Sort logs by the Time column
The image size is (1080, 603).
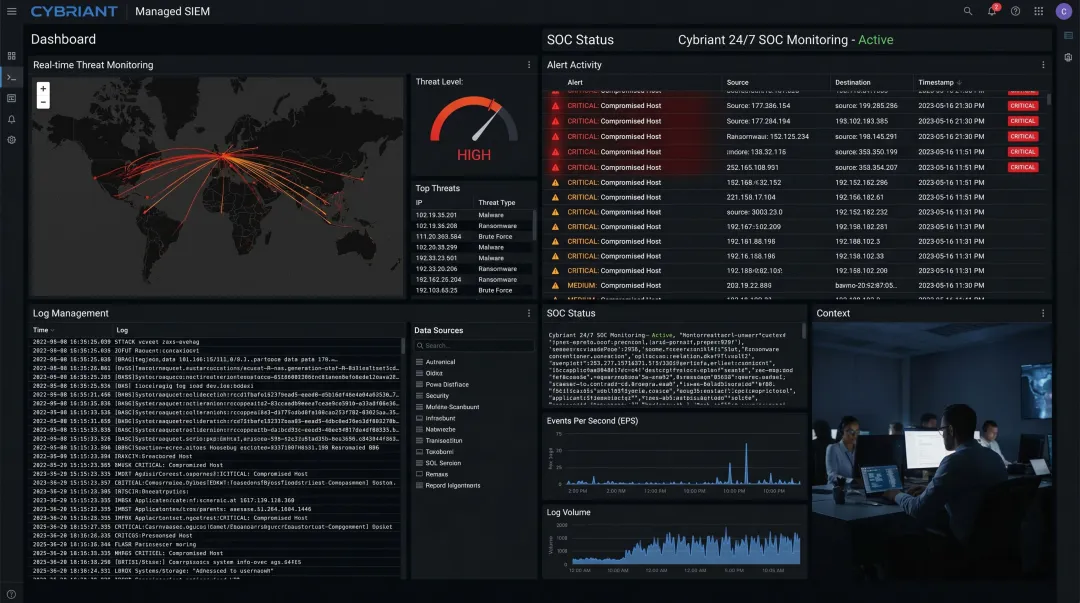pyautogui.click(x=41, y=330)
